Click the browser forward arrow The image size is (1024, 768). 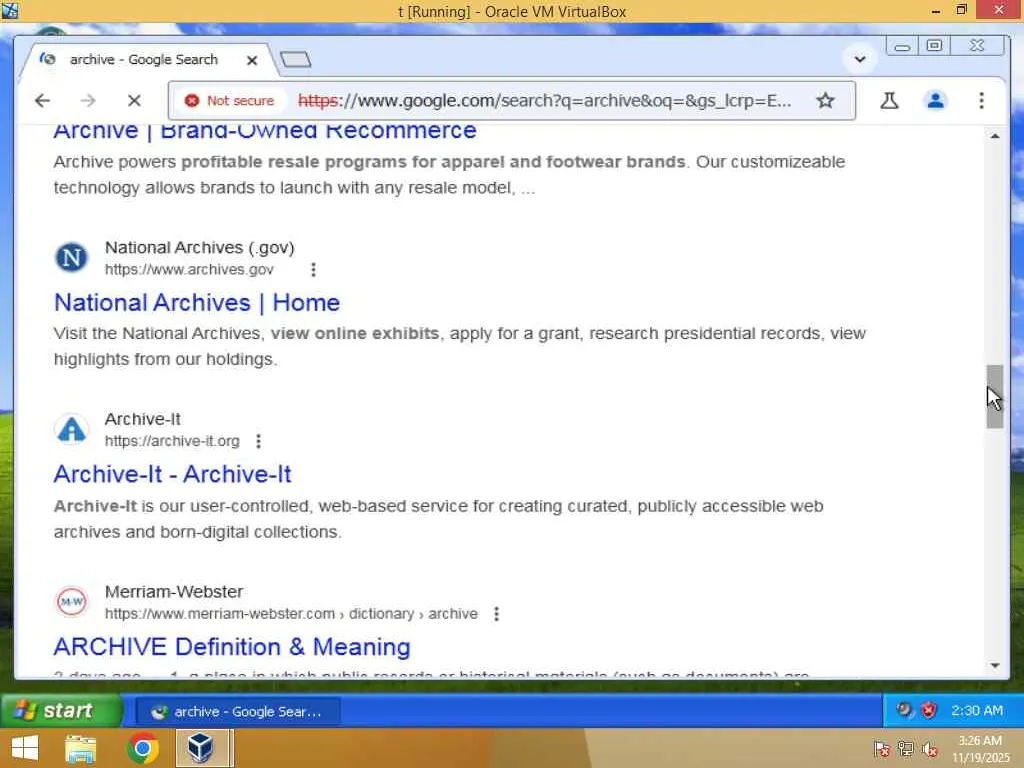[88, 101]
